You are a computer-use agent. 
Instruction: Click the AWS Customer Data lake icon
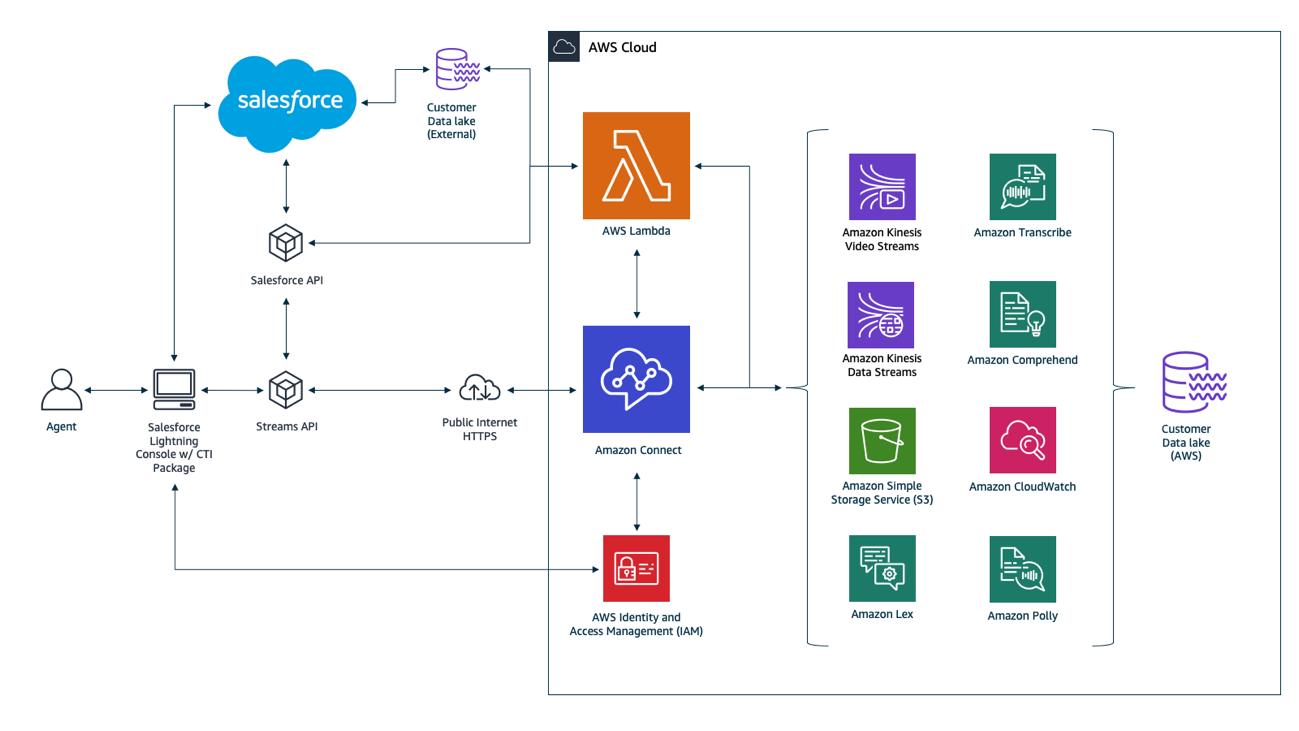coord(1194,382)
